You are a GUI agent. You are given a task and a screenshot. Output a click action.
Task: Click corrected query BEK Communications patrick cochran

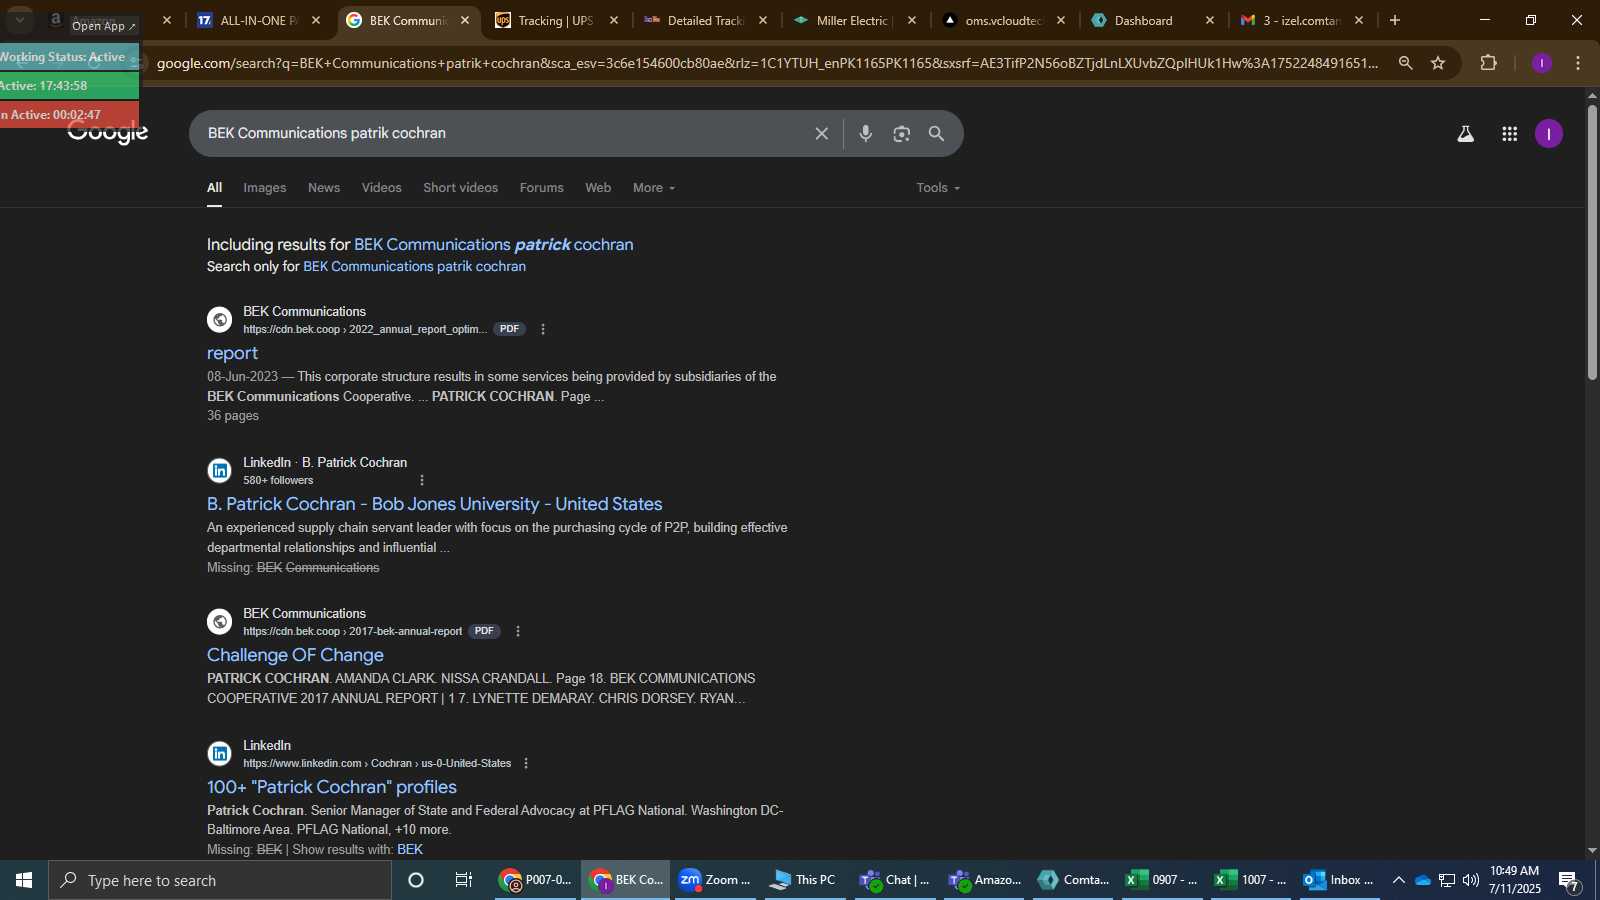(494, 245)
